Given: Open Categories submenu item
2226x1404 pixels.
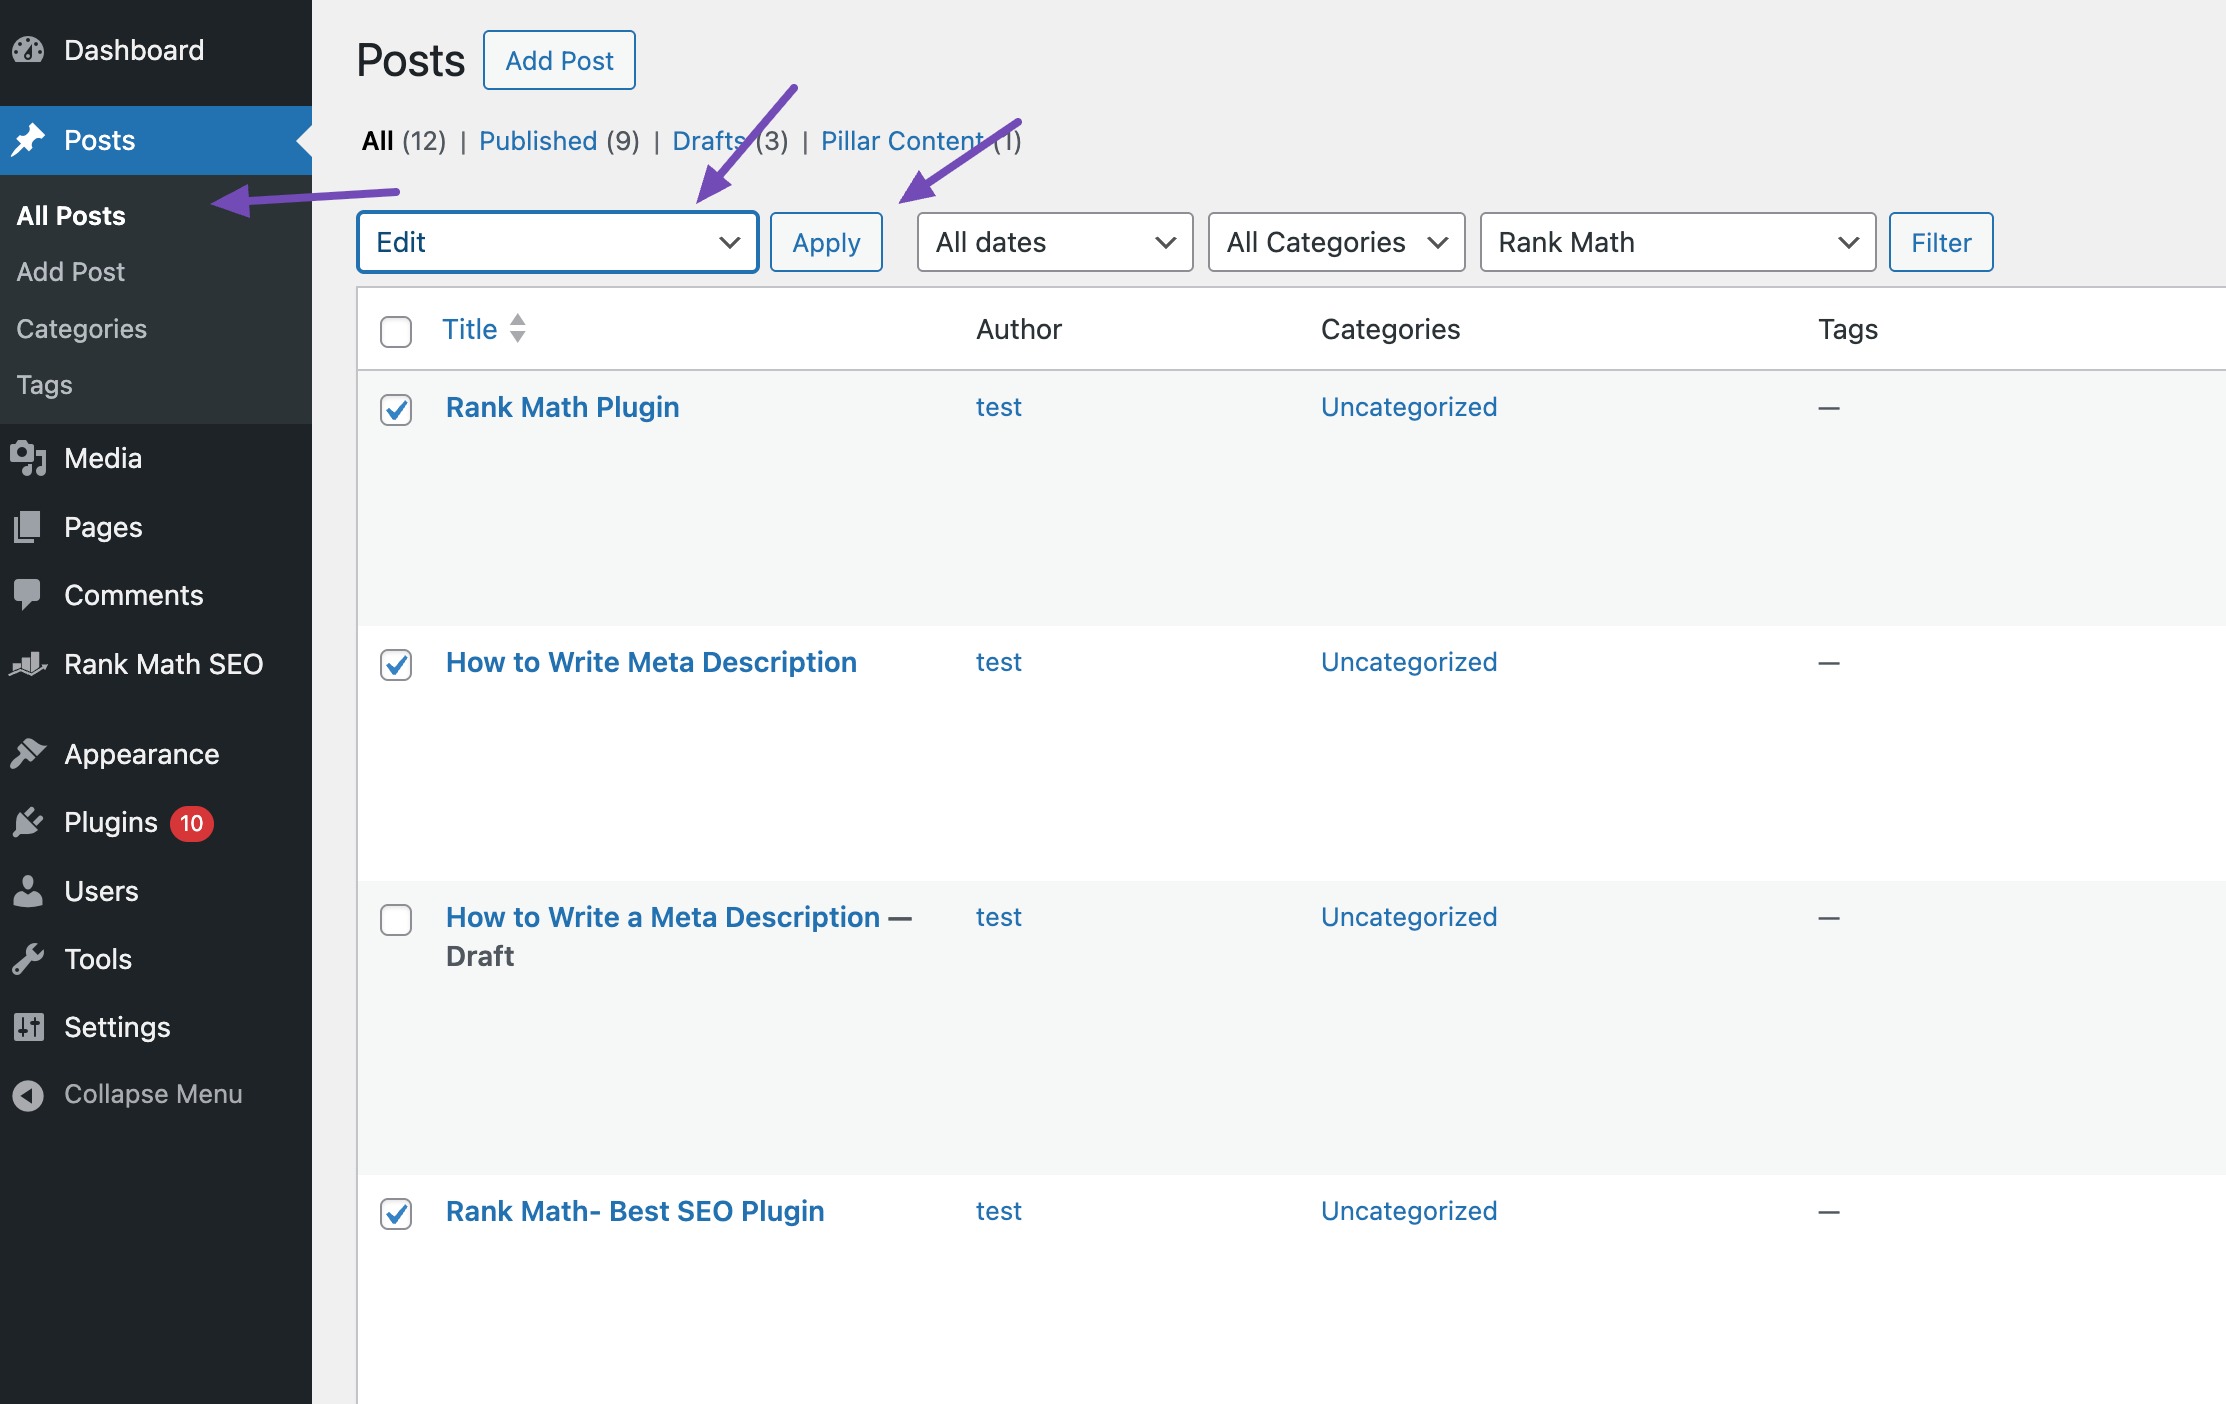Looking at the screenshot, I should 82,329.
